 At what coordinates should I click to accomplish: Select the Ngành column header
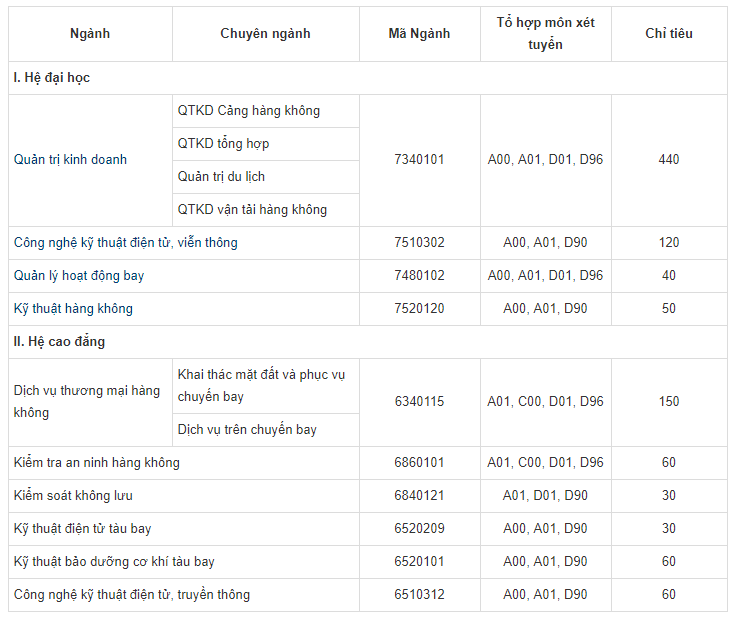coord(90,34)
